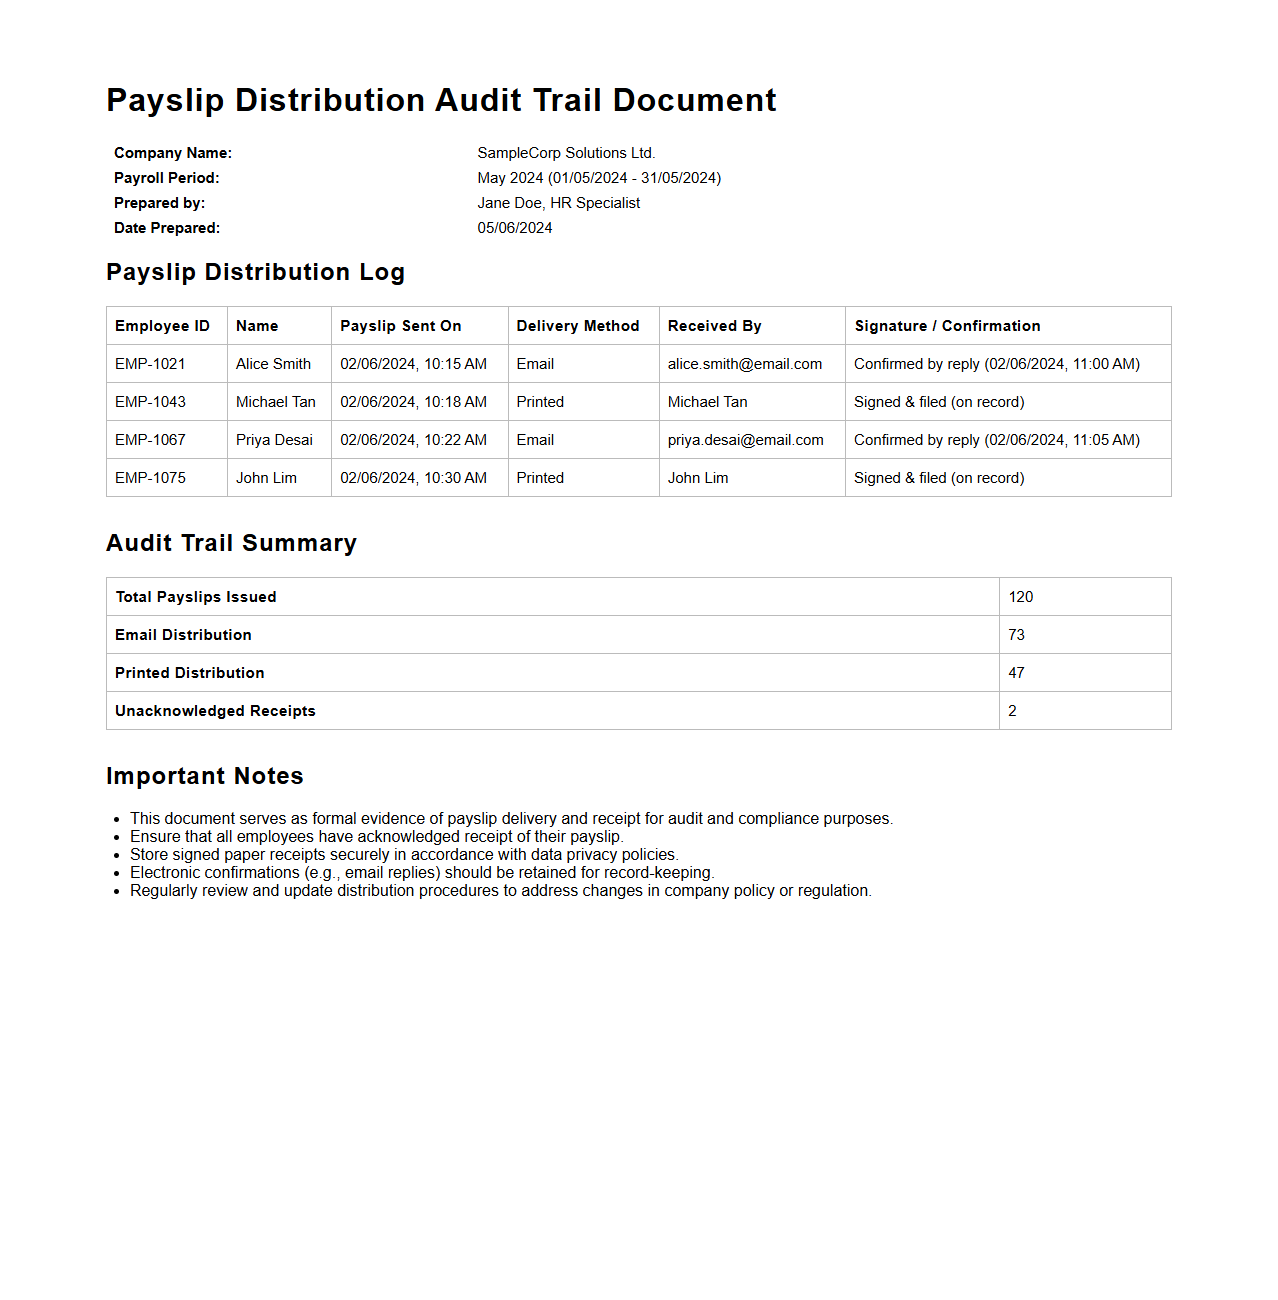This screenshot has width=1278, height=1300.
Task: Click the Email Distribution count 73
Action: 1016,635
